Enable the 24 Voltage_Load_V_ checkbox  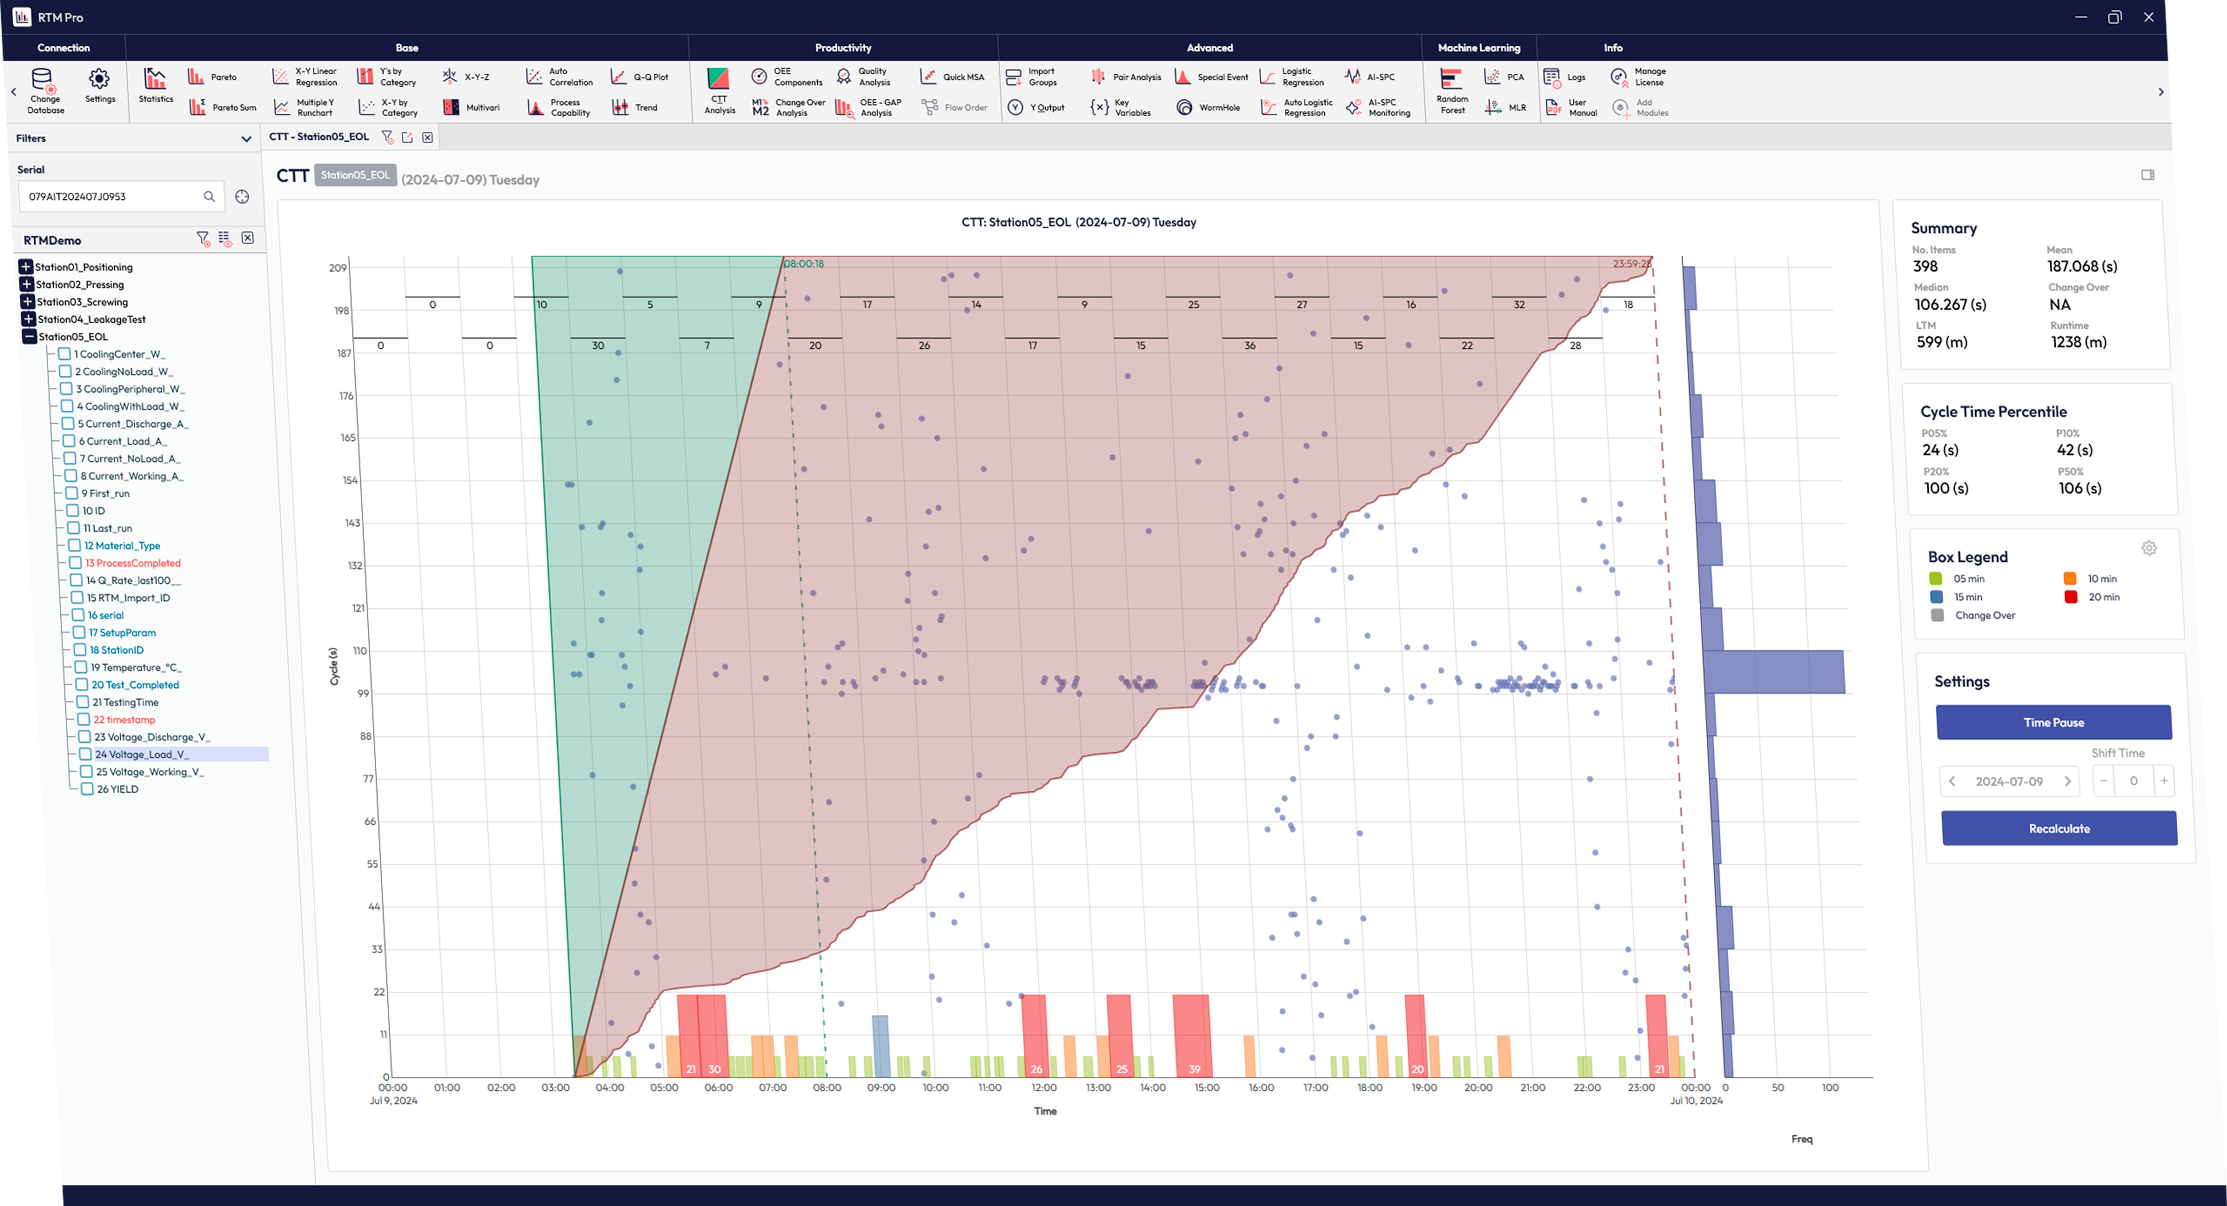(x=87, y=754)
